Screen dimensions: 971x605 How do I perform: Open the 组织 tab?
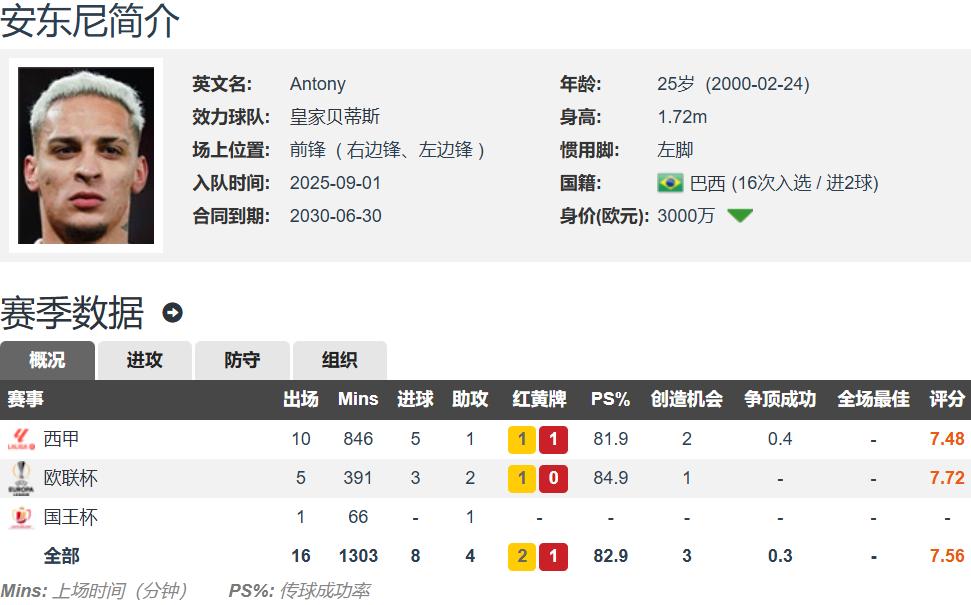click(x=339, y=360)
